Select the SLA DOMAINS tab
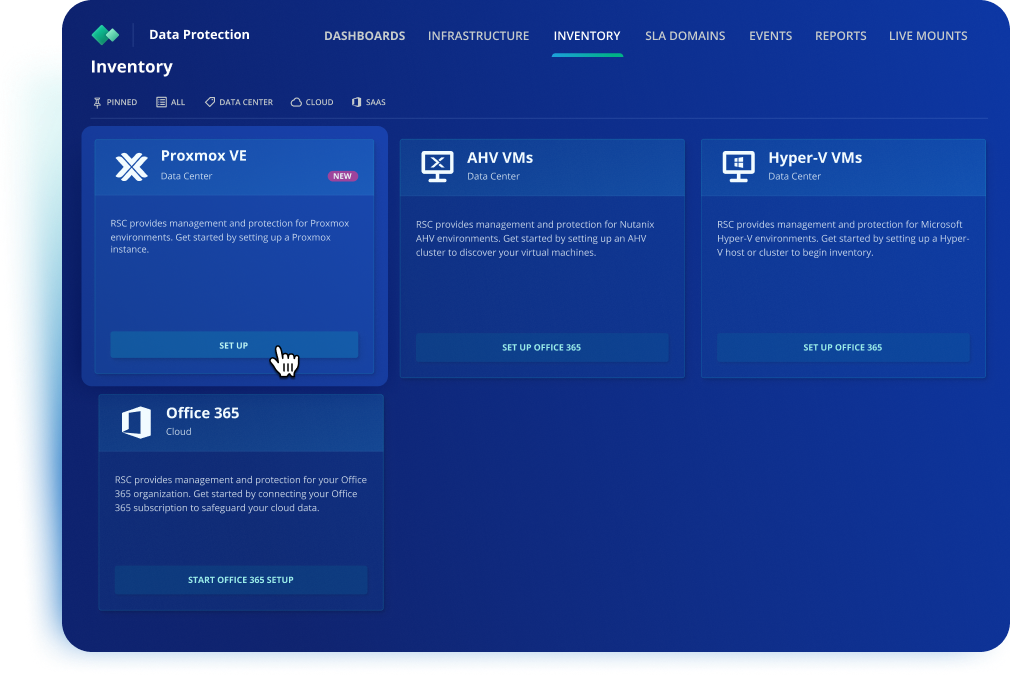This screenshot has width=1010, height=682. coord(685,35)
